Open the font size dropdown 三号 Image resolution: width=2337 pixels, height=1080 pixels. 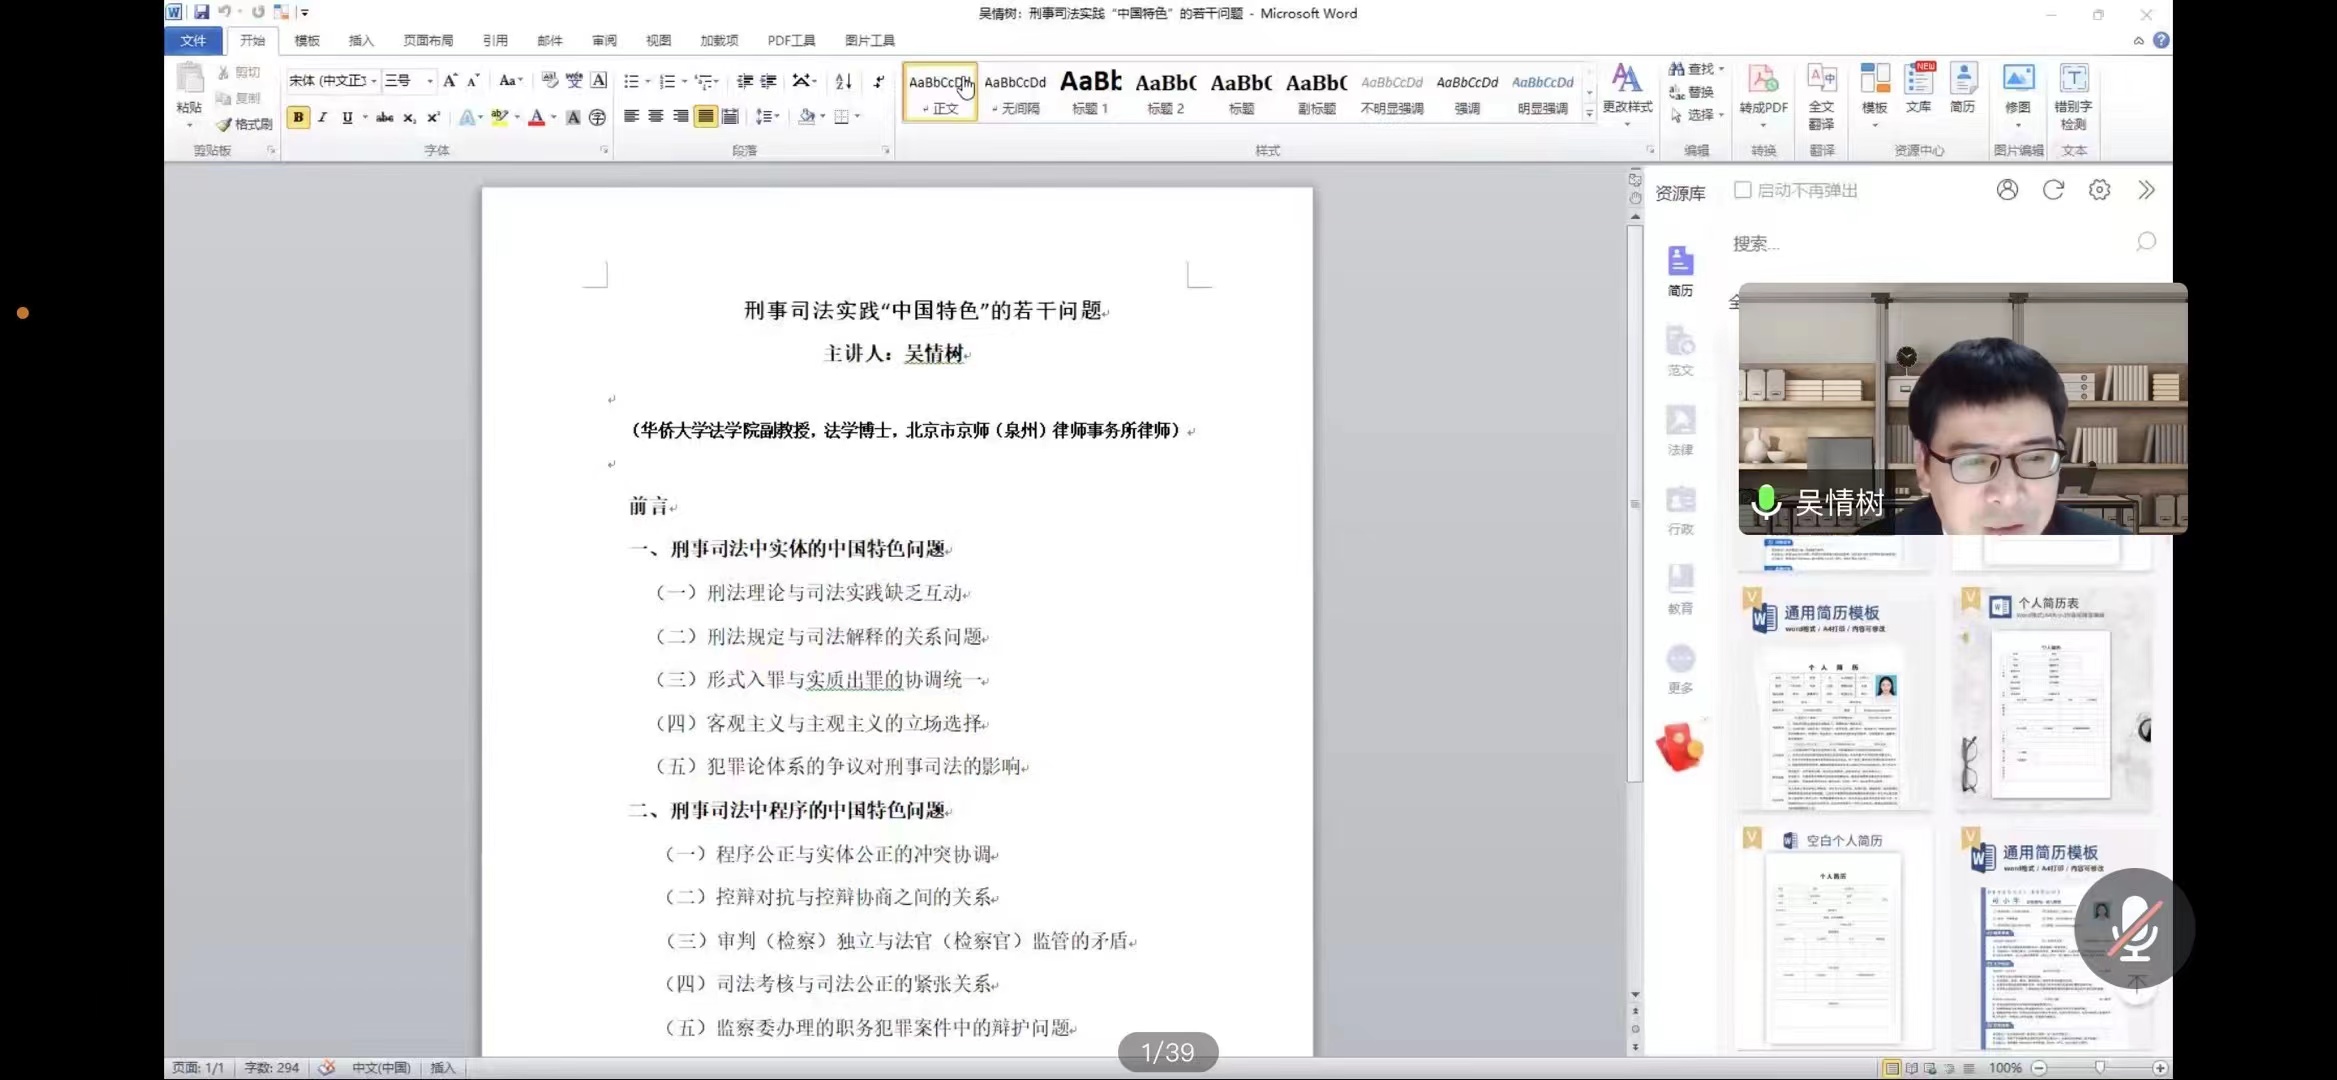tap(430, 81)
